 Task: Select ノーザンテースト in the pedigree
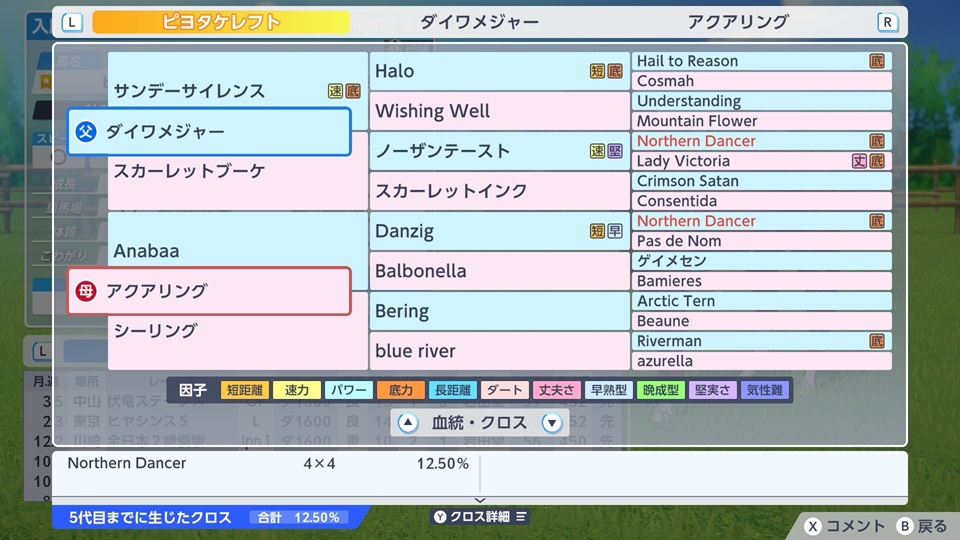coord(499,151)
